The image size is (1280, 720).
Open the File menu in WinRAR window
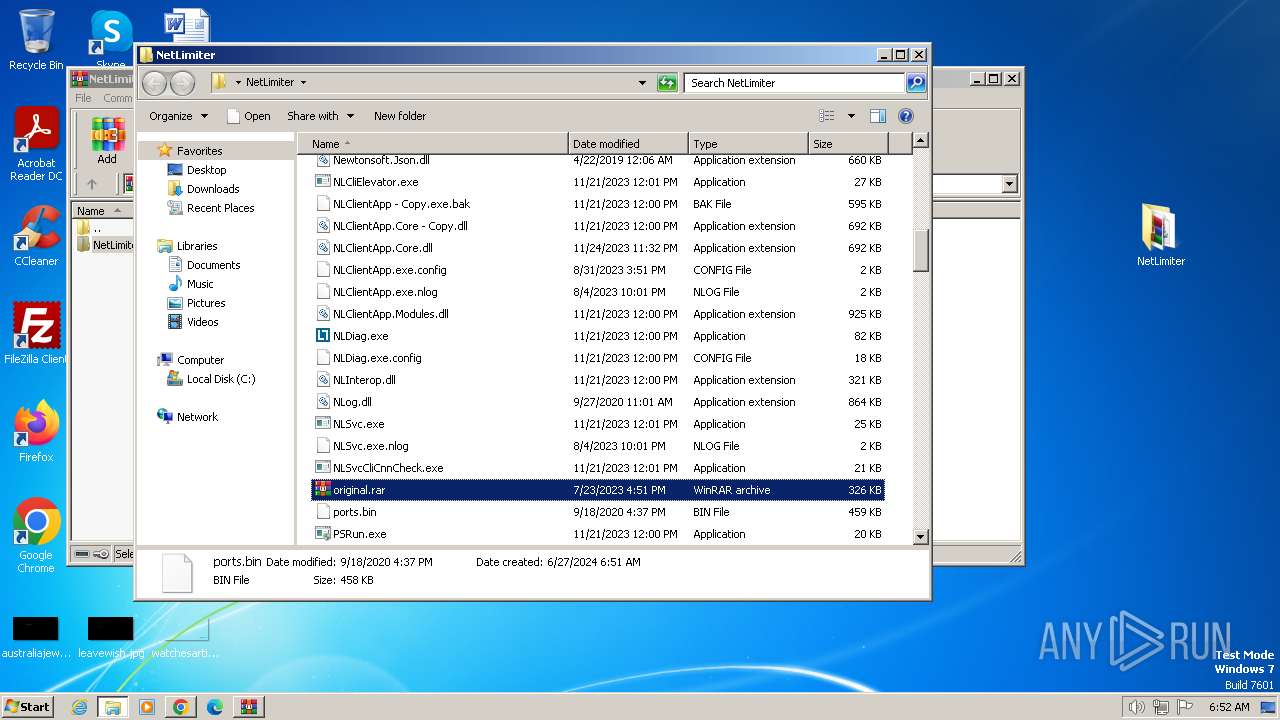[x=83, y=98]
